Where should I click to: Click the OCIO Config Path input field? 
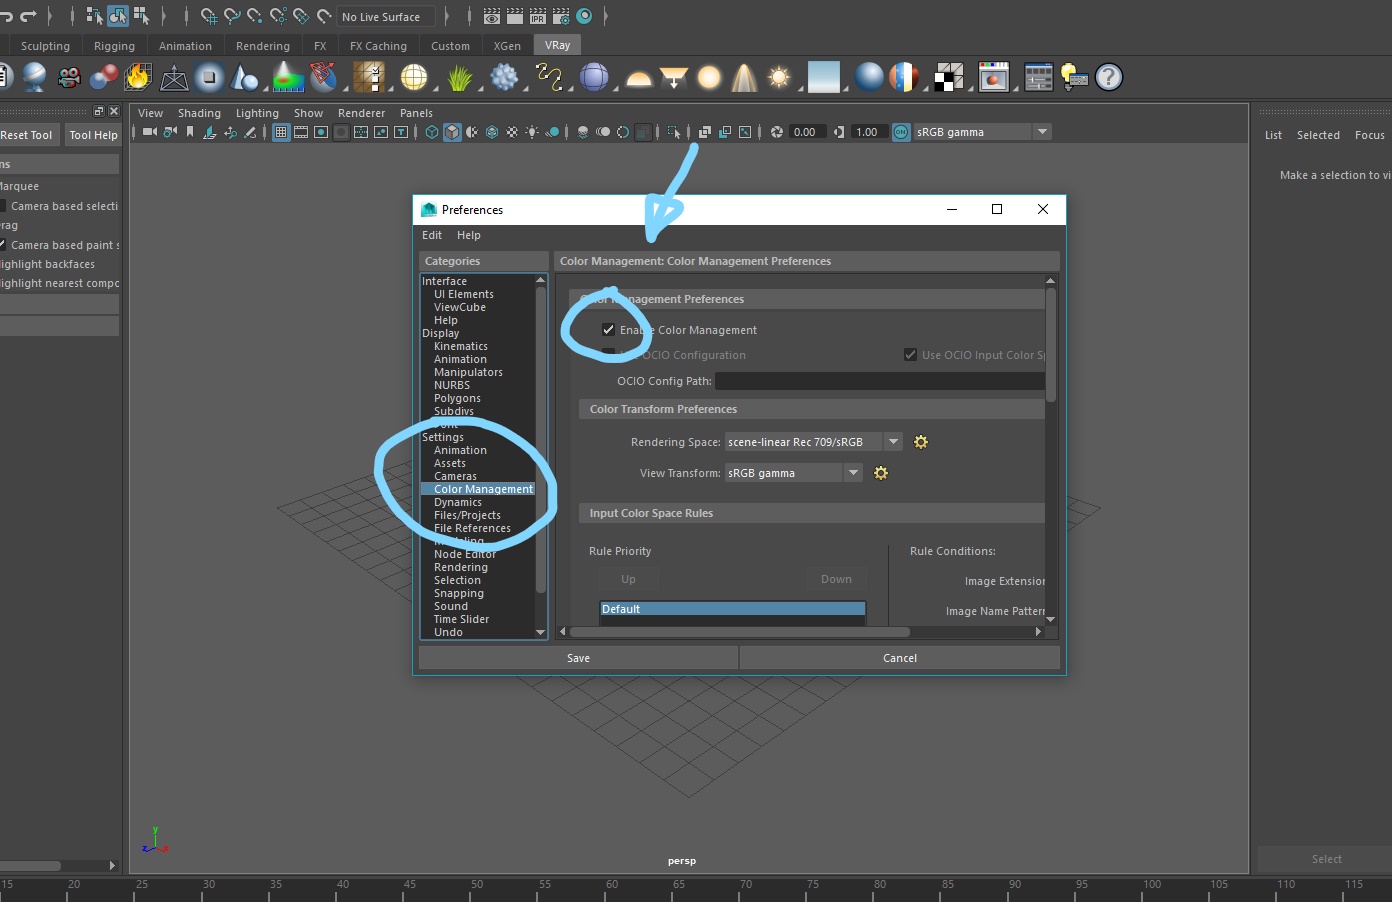click(880, 381)
